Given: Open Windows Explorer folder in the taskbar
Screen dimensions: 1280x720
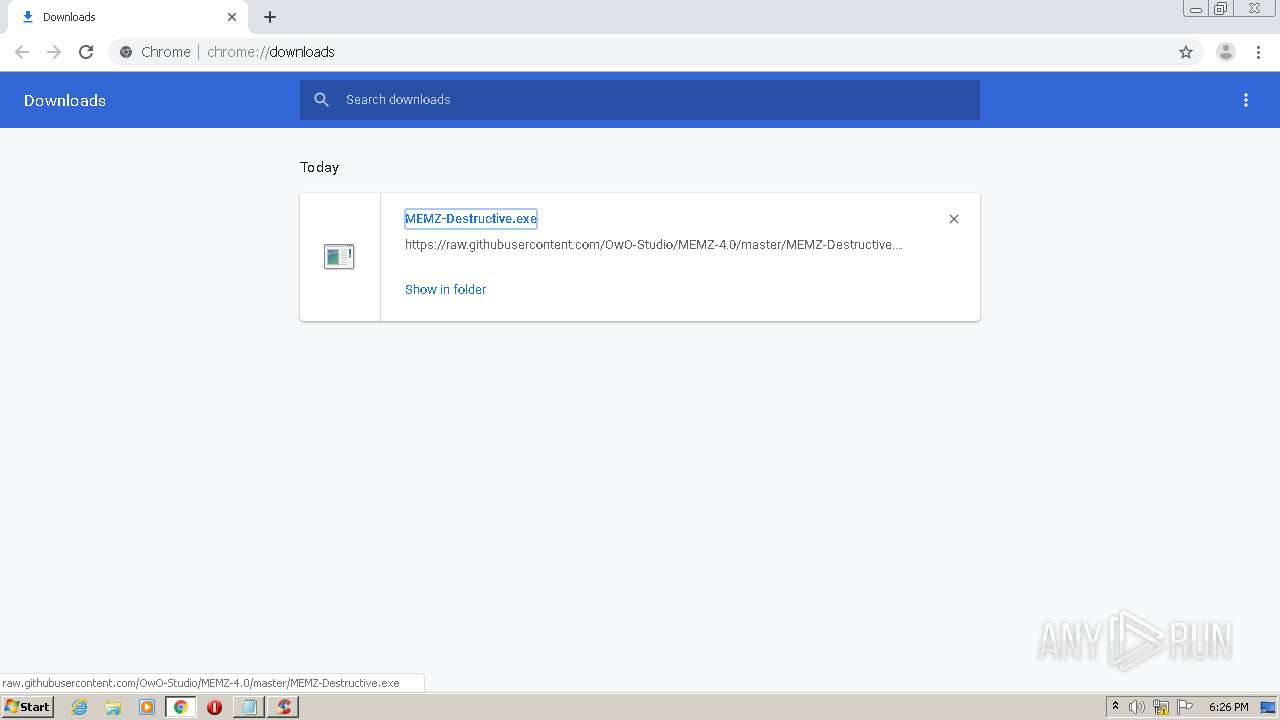Looking at the screenshot, I should [x=113, y=707].
